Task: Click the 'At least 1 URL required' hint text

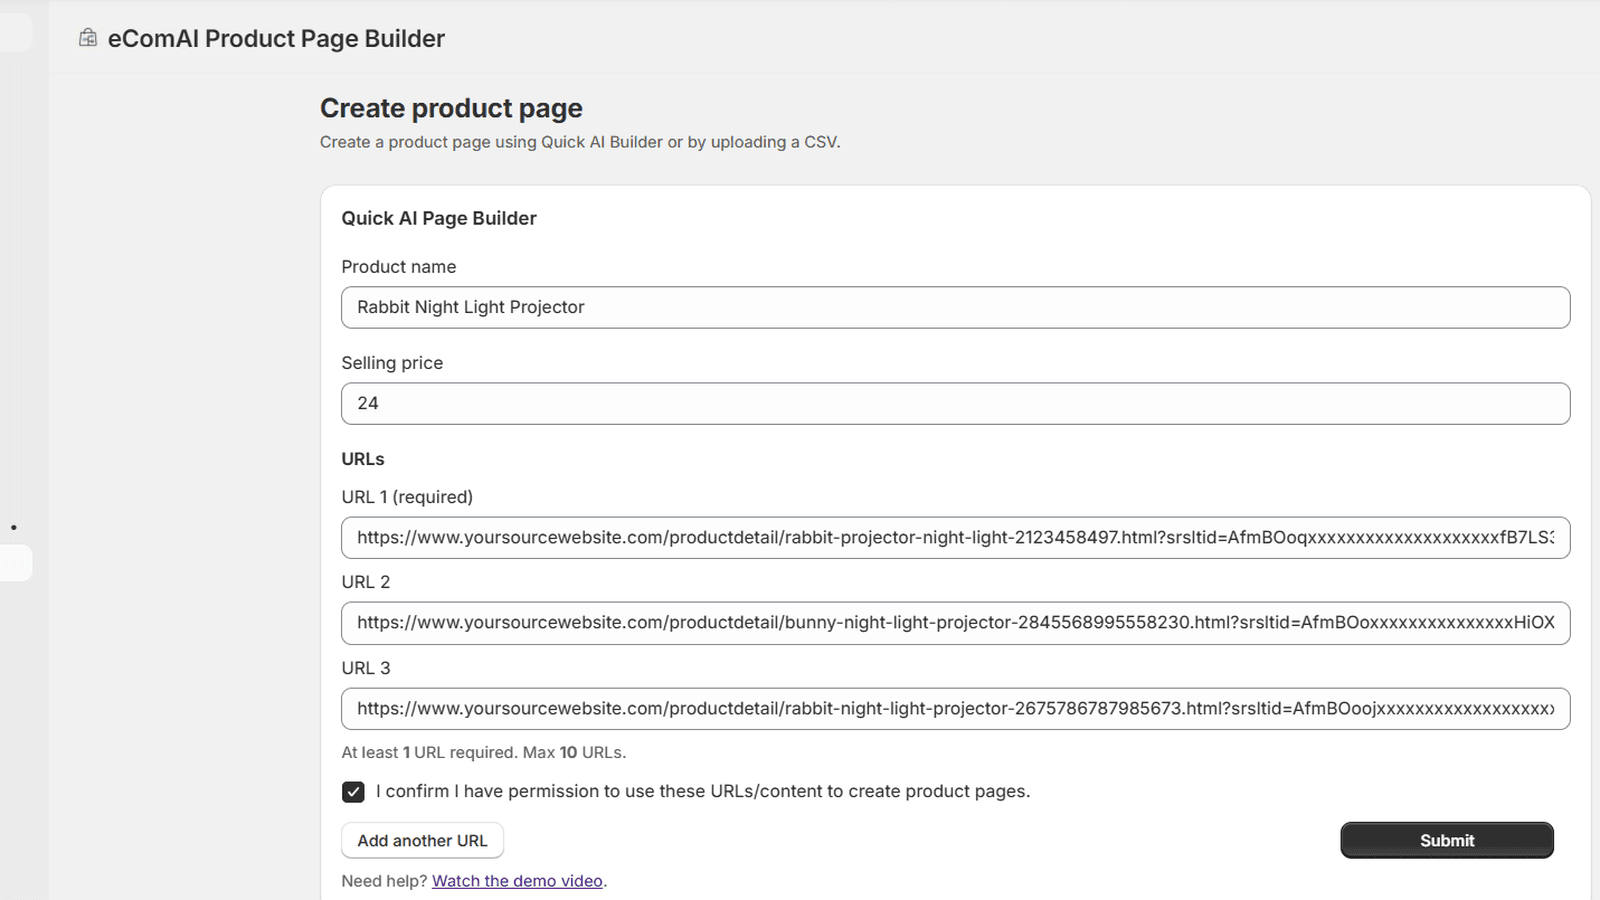Action: pyautogui.click(x=484, y=752)
